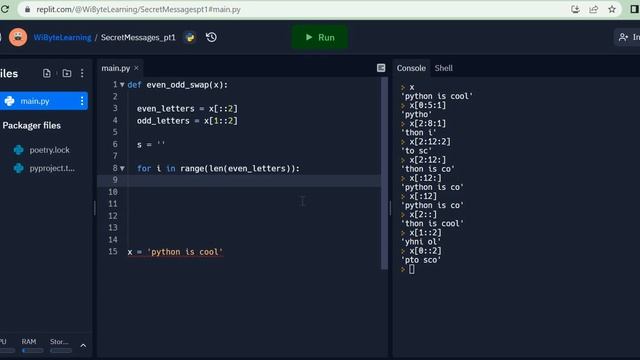This screenshot has height=360, width=640.
Task: Click the odd_letters = x[1::2] line
Action: [x=187, y=120]
